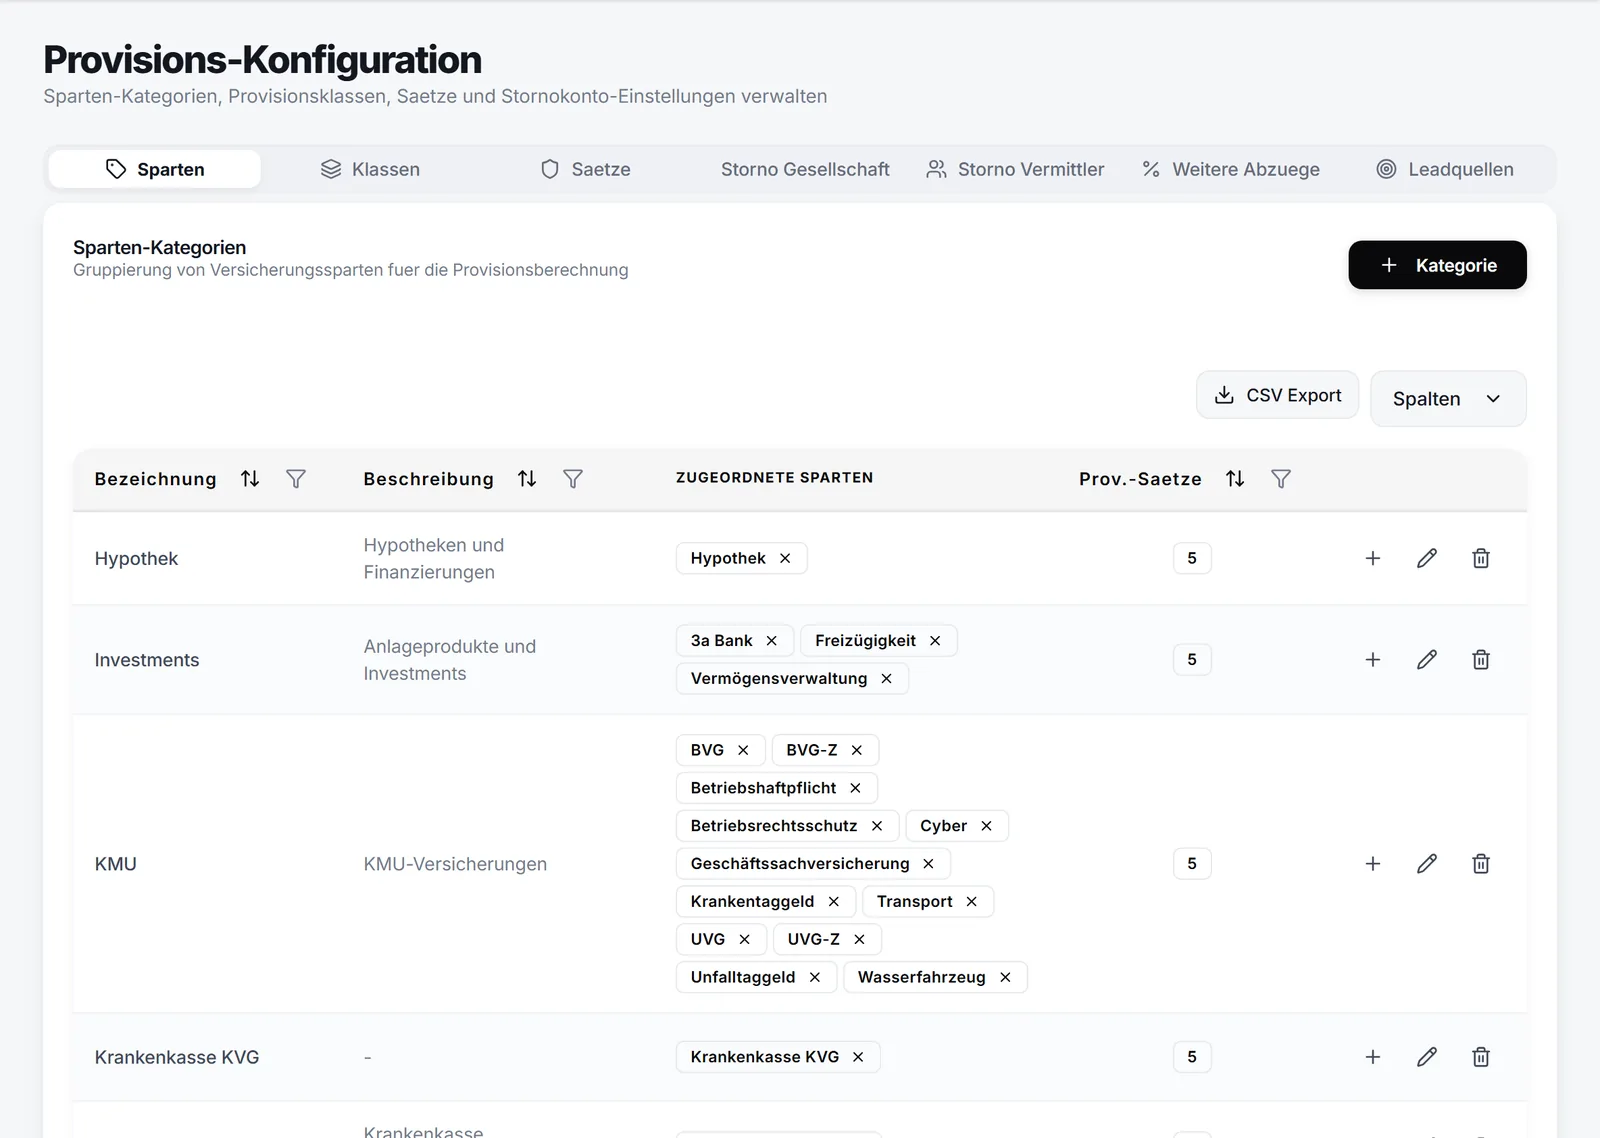Add Sparte to KMU row
The width and height of the screenshot is (1600, 1138).
pos(1373,863)
